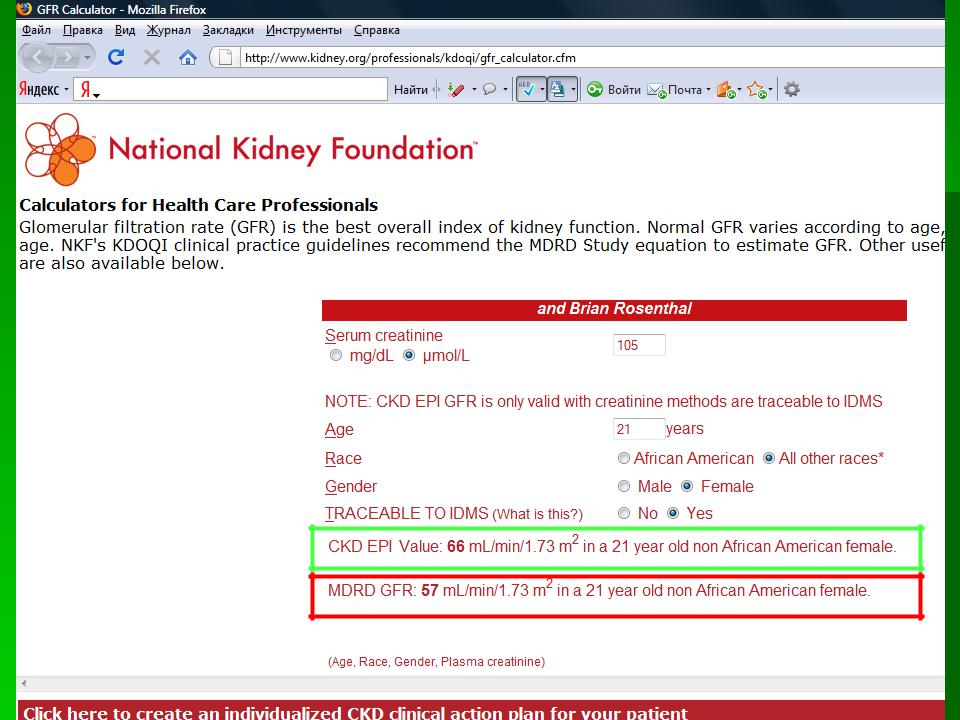Click the Serum creatinine label
The height and width of the screenshot is (720, 960).
click(384, 336)
